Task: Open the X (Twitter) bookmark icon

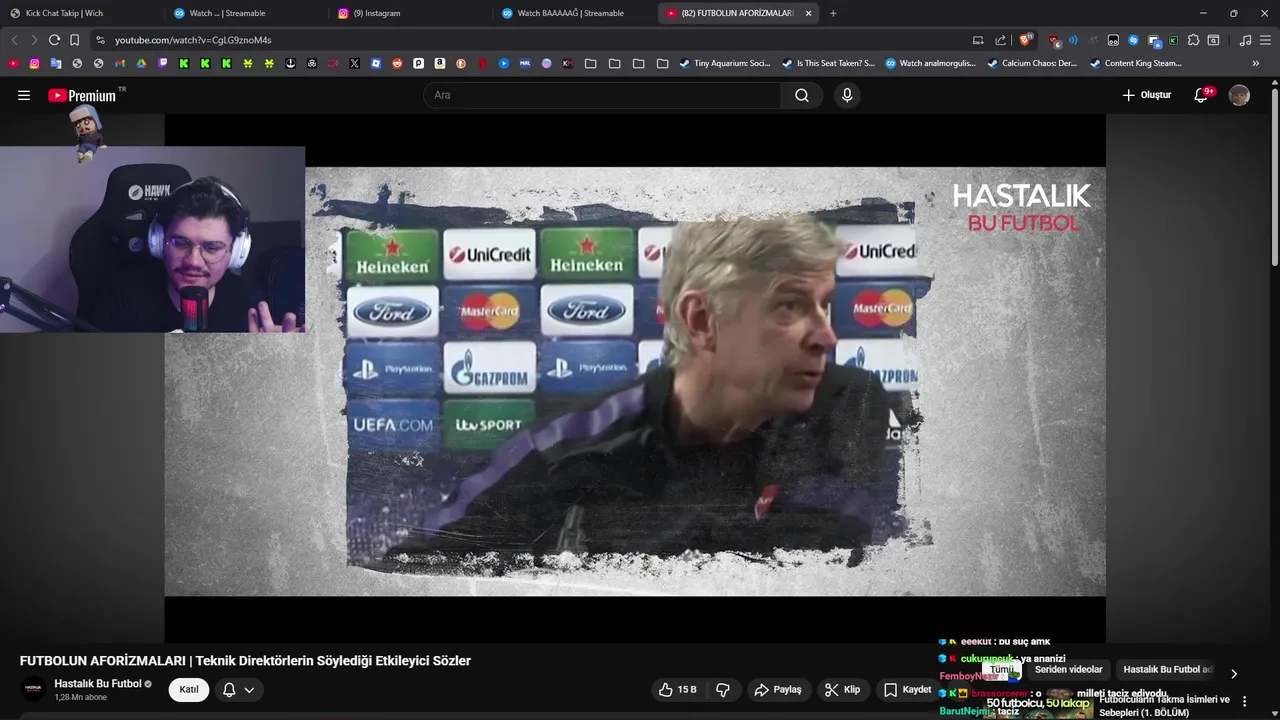Action: pos(354,63)
